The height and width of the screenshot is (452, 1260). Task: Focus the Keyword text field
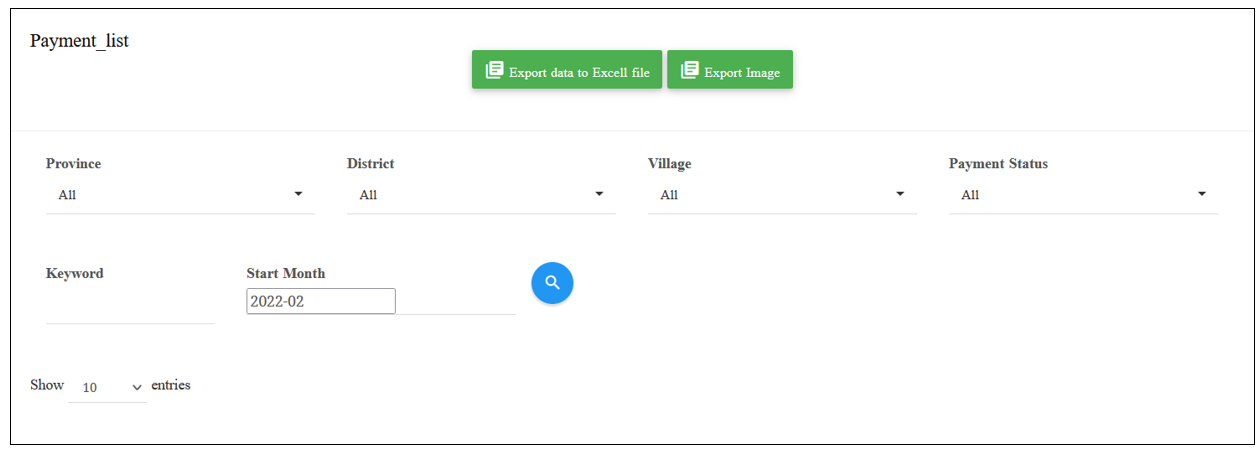[130, 306]
